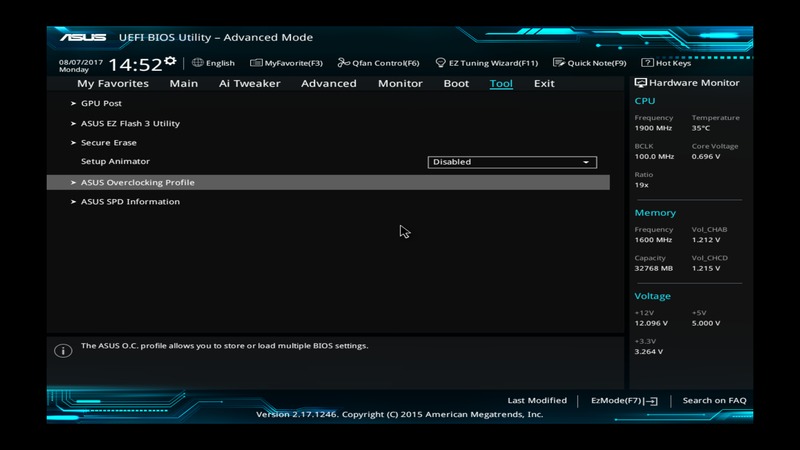Viewport: 800px width, 450px height.
Task: Open ASUS SPD Information entry
Action: pos(130,201)
